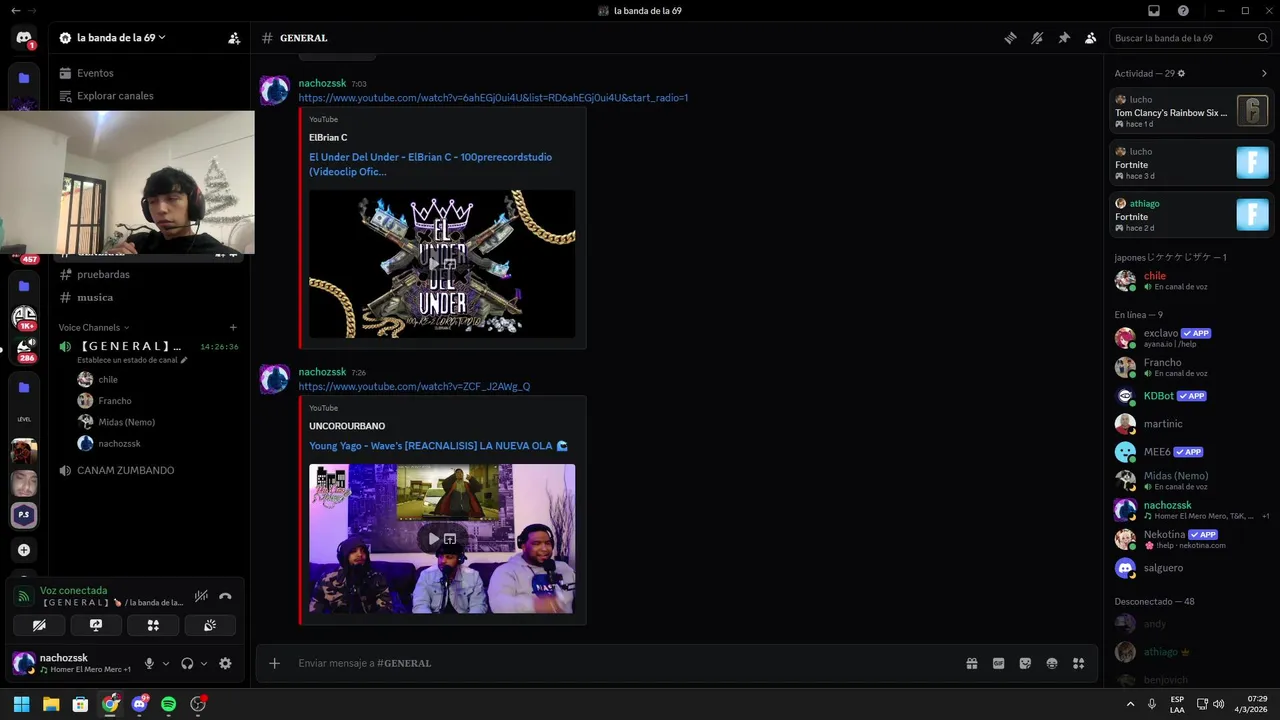This screenshot has width=1280, height=720.
Task: Open headphone output options arrow
Action: (x=204, y=663)
